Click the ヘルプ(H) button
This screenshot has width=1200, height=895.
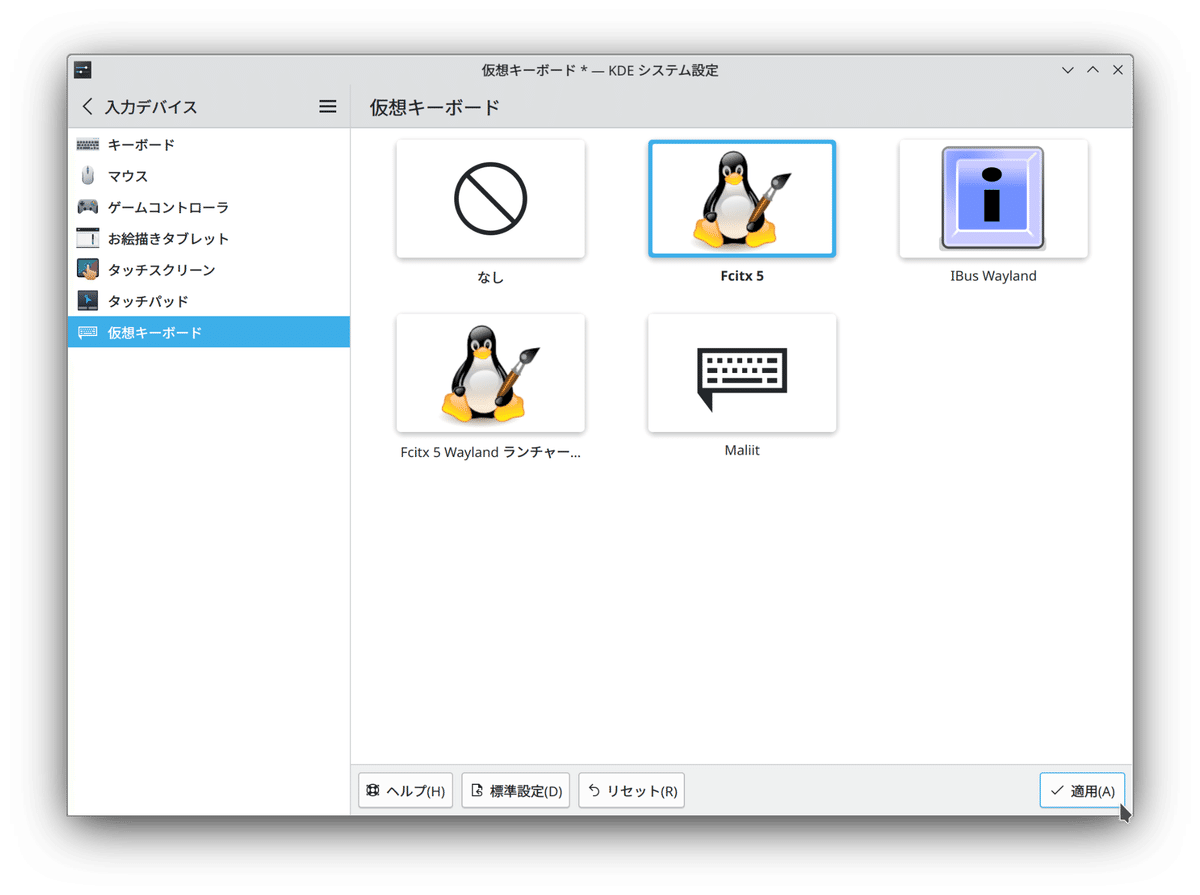[x=406, y=790]
